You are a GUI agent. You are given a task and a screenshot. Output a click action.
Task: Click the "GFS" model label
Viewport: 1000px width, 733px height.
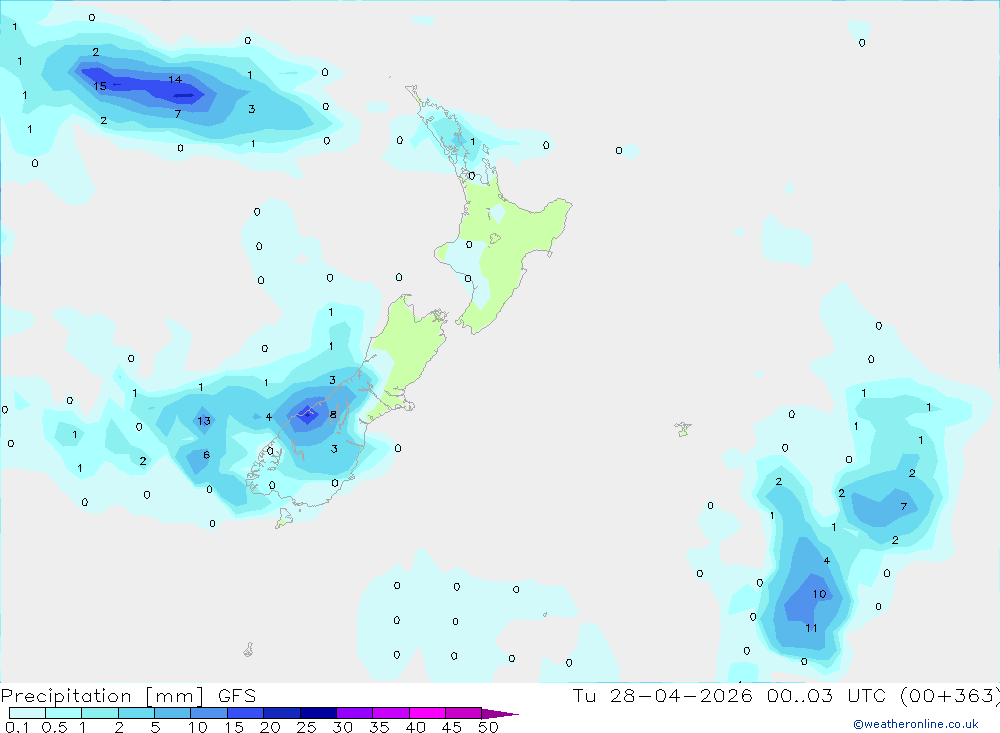coord(237,696)
